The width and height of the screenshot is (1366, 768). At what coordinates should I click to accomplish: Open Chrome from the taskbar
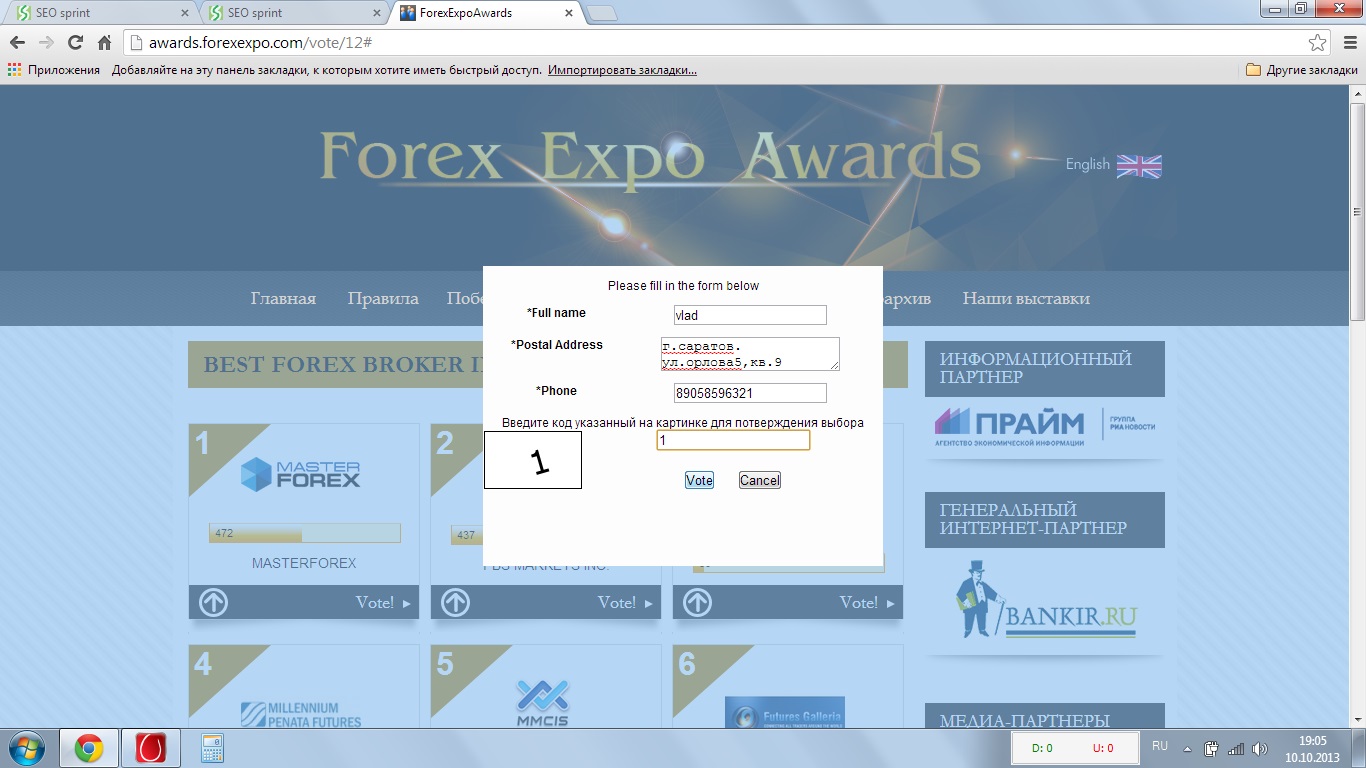[89, 748]
